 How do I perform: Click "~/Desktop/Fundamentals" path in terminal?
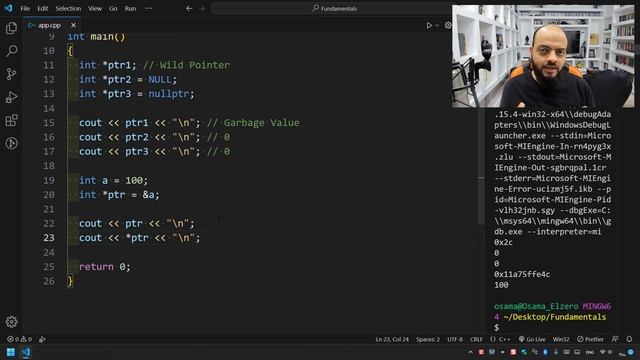555,317
